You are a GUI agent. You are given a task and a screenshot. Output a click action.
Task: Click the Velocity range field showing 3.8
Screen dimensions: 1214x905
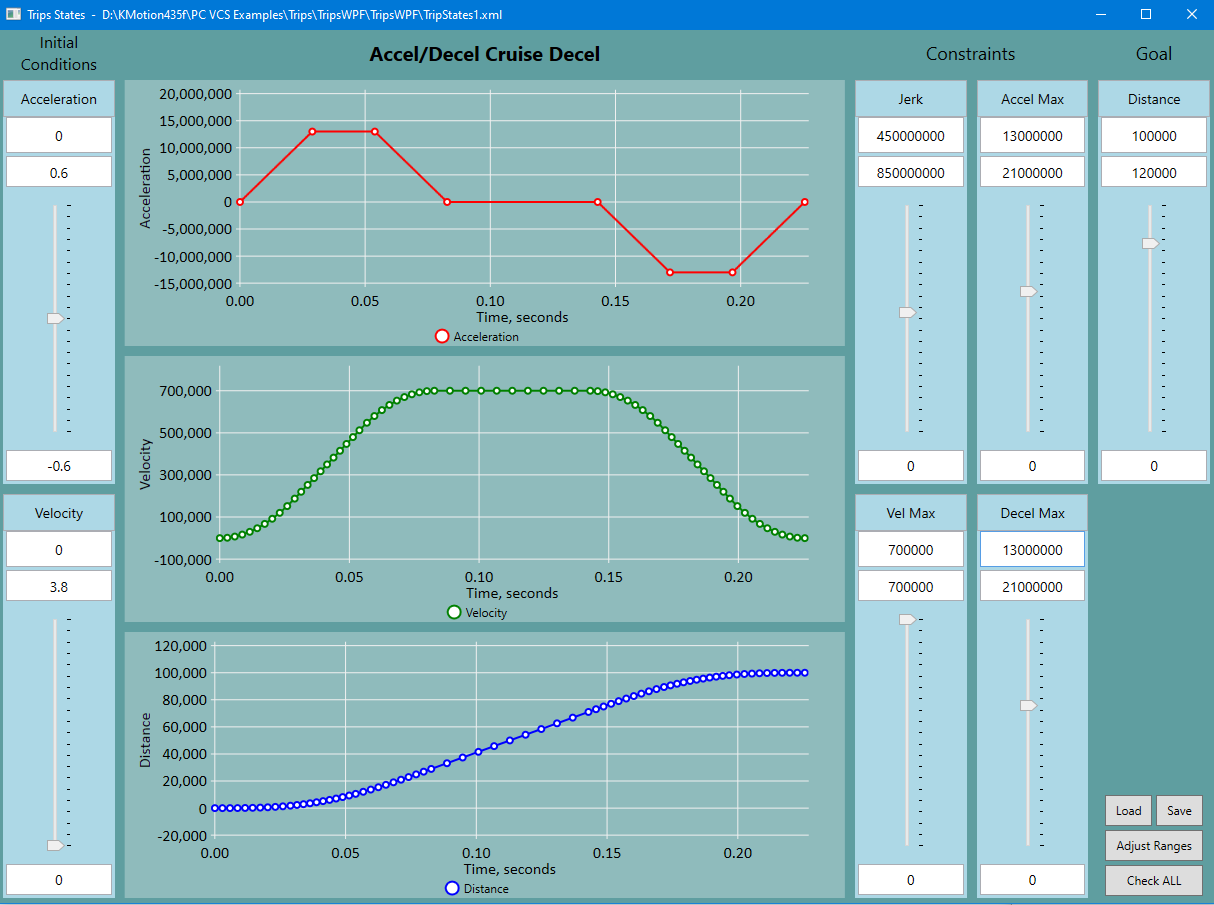click(59, 587)
